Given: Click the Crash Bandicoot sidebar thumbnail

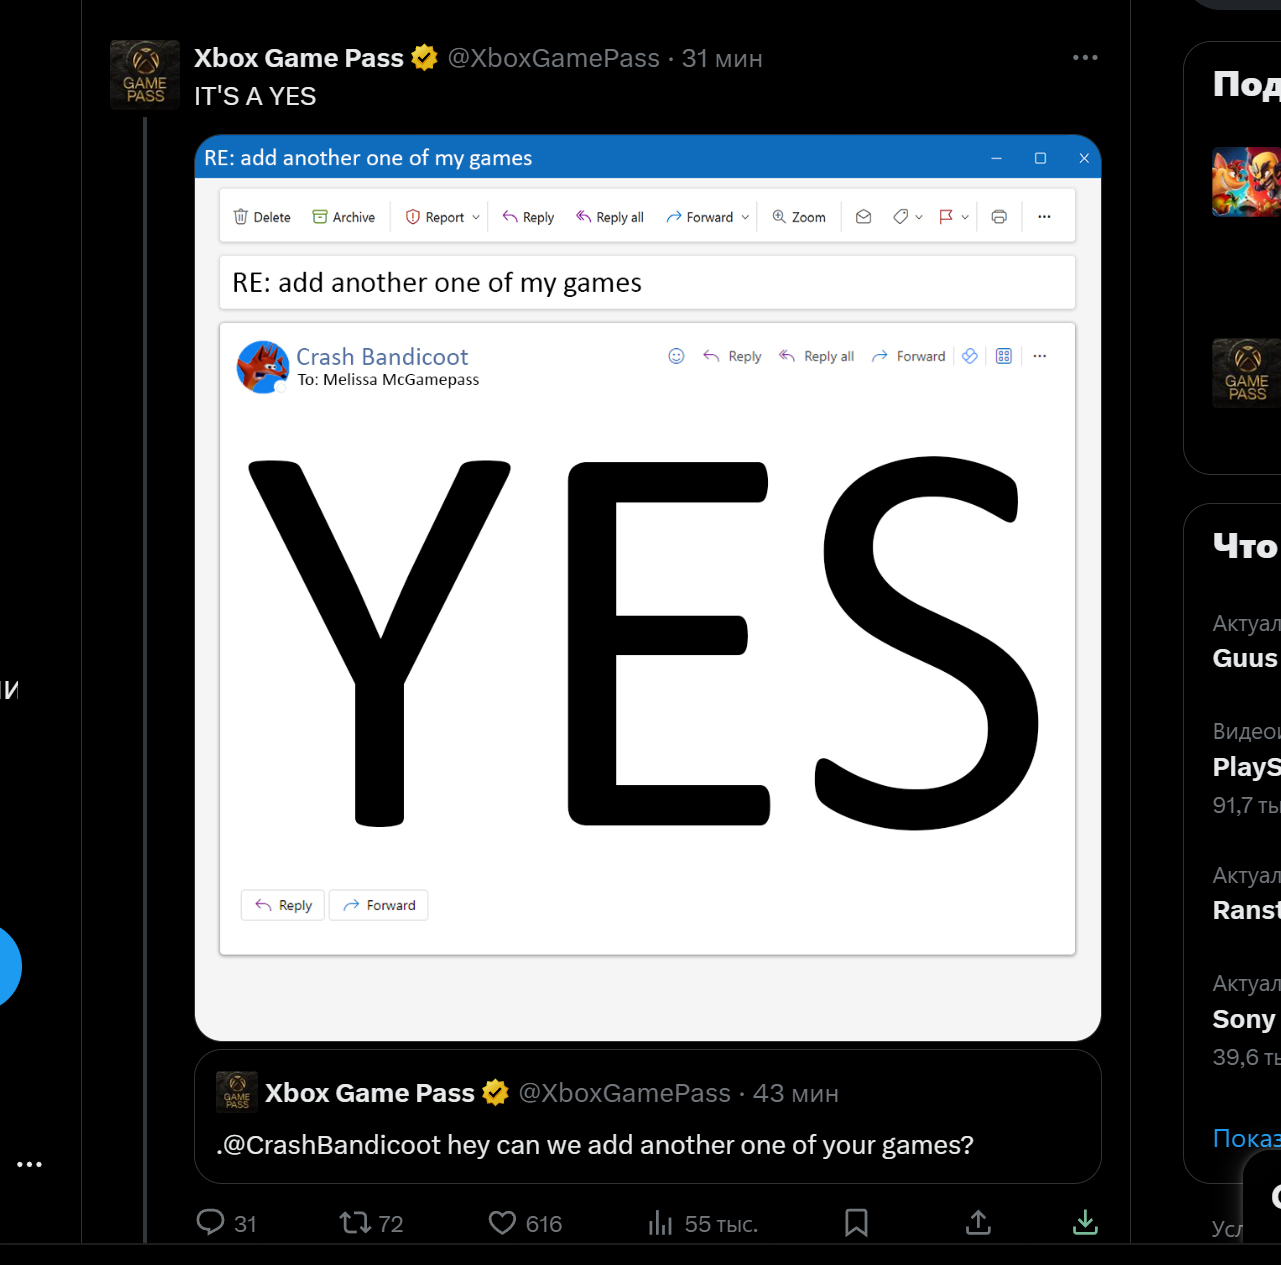Looking at the screenshot, I should [1246, 182].
